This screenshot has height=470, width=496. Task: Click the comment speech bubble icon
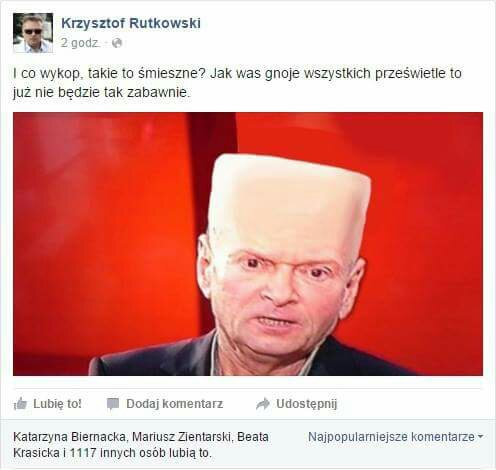tap(113, 404)
